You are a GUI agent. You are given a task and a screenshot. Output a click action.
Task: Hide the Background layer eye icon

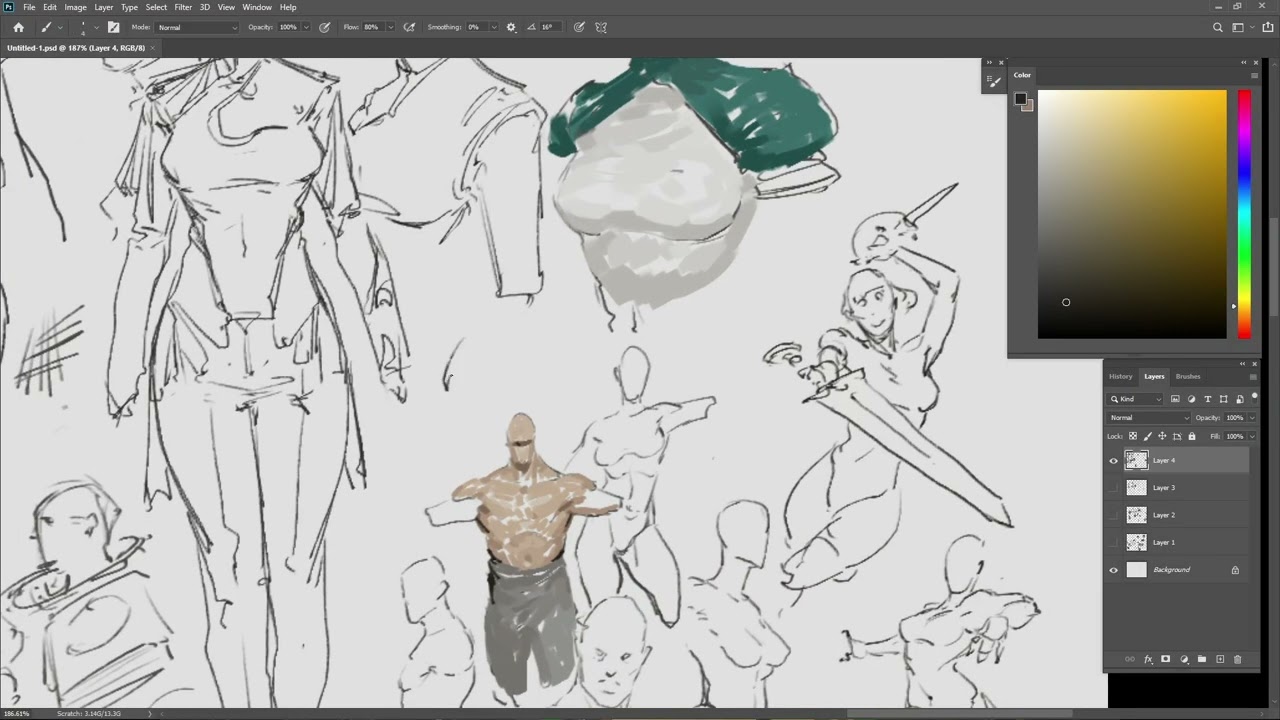[x=1114, y=570]
